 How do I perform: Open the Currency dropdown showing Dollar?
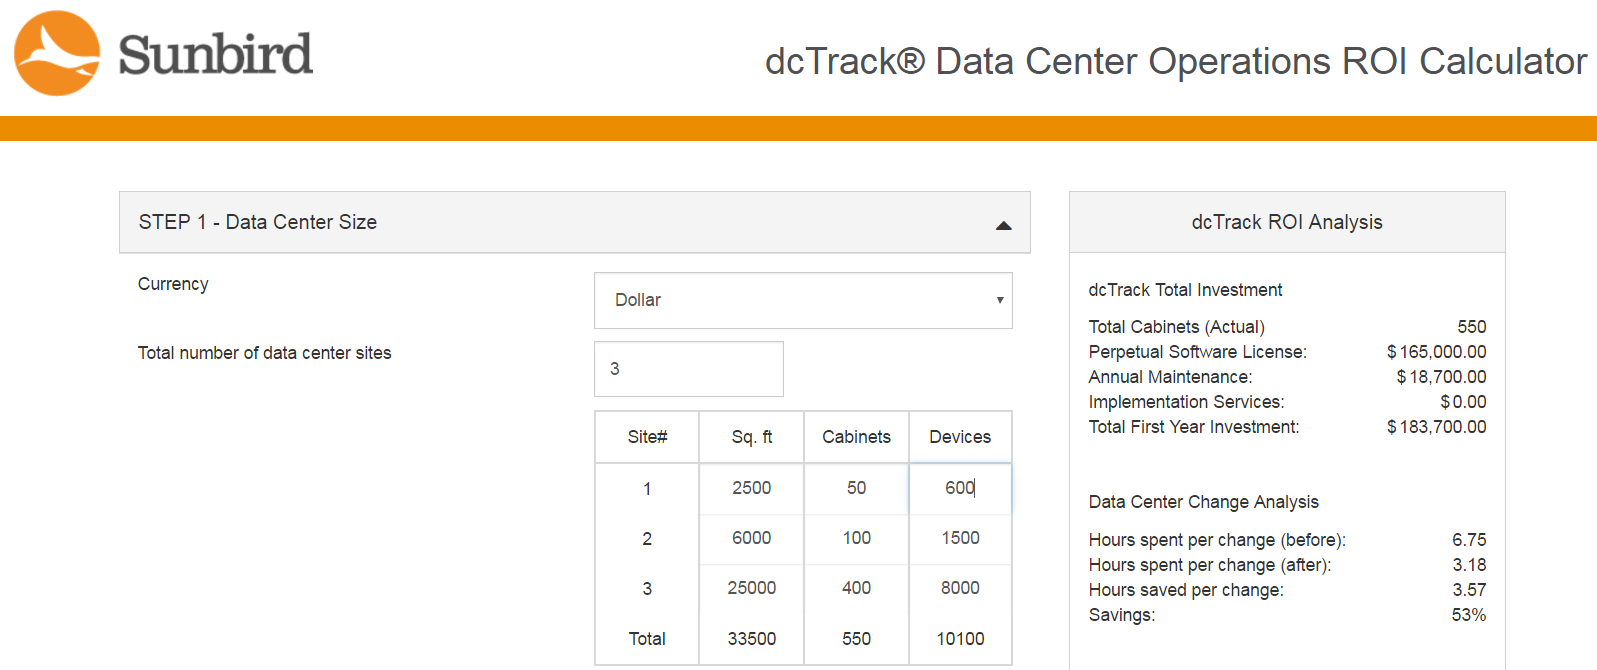(803, 300)
